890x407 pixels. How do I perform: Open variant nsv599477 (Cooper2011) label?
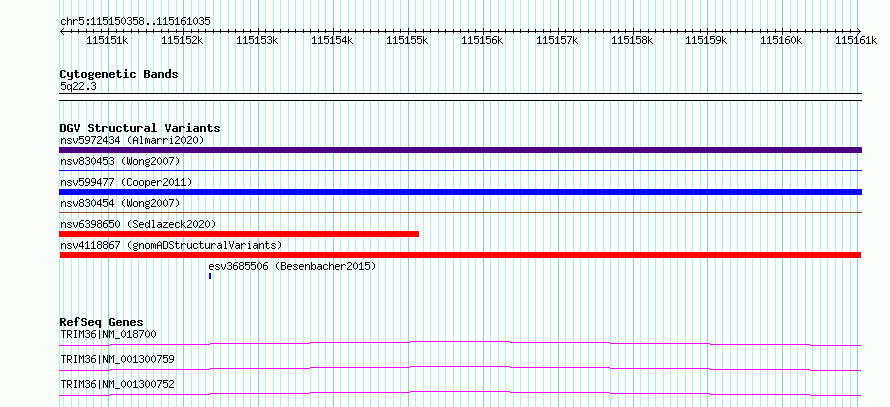[x=126, y=182]
